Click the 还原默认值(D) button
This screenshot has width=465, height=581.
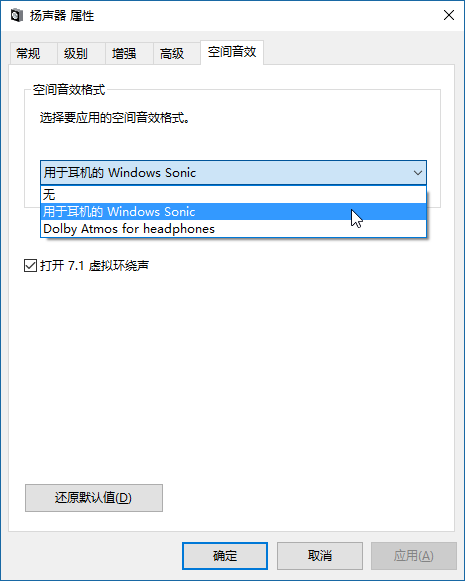pyautogui.click(x=94, y=498)
